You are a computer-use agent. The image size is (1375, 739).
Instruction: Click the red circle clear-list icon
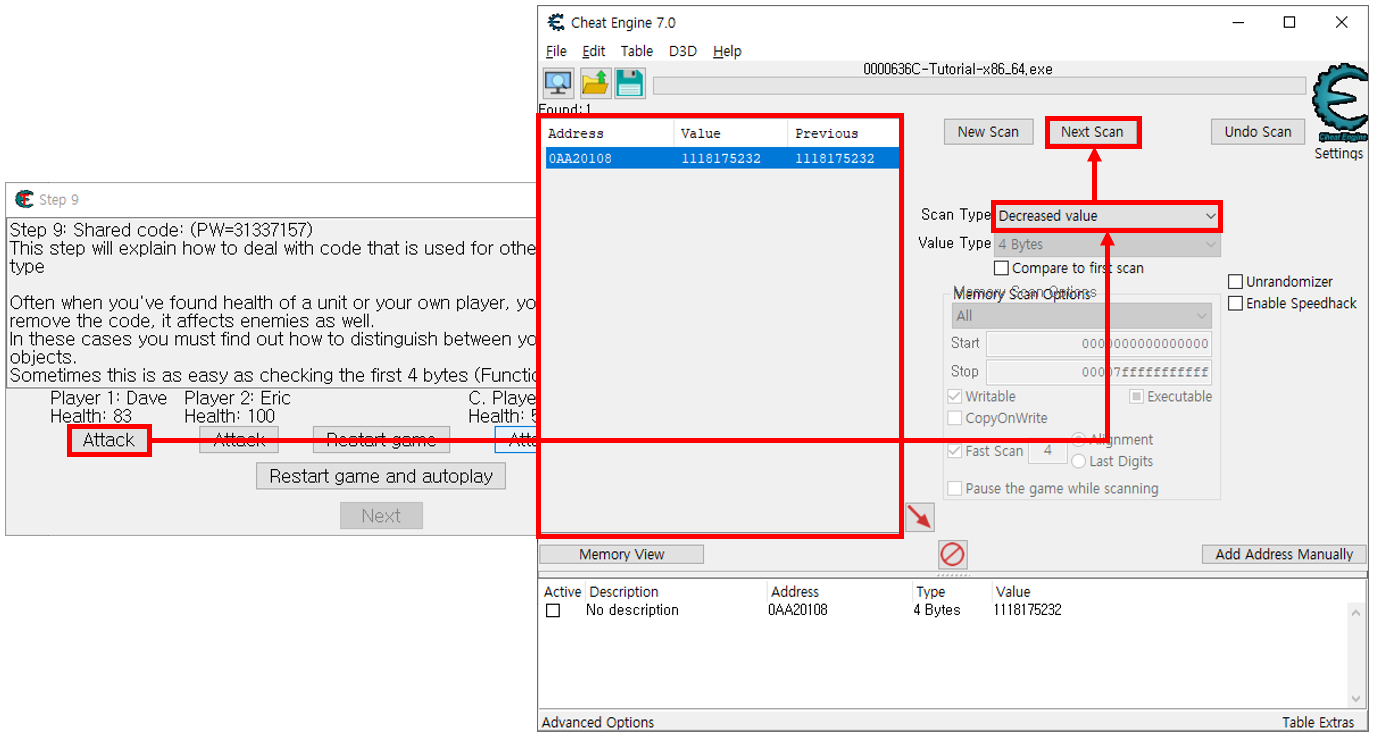953,554
